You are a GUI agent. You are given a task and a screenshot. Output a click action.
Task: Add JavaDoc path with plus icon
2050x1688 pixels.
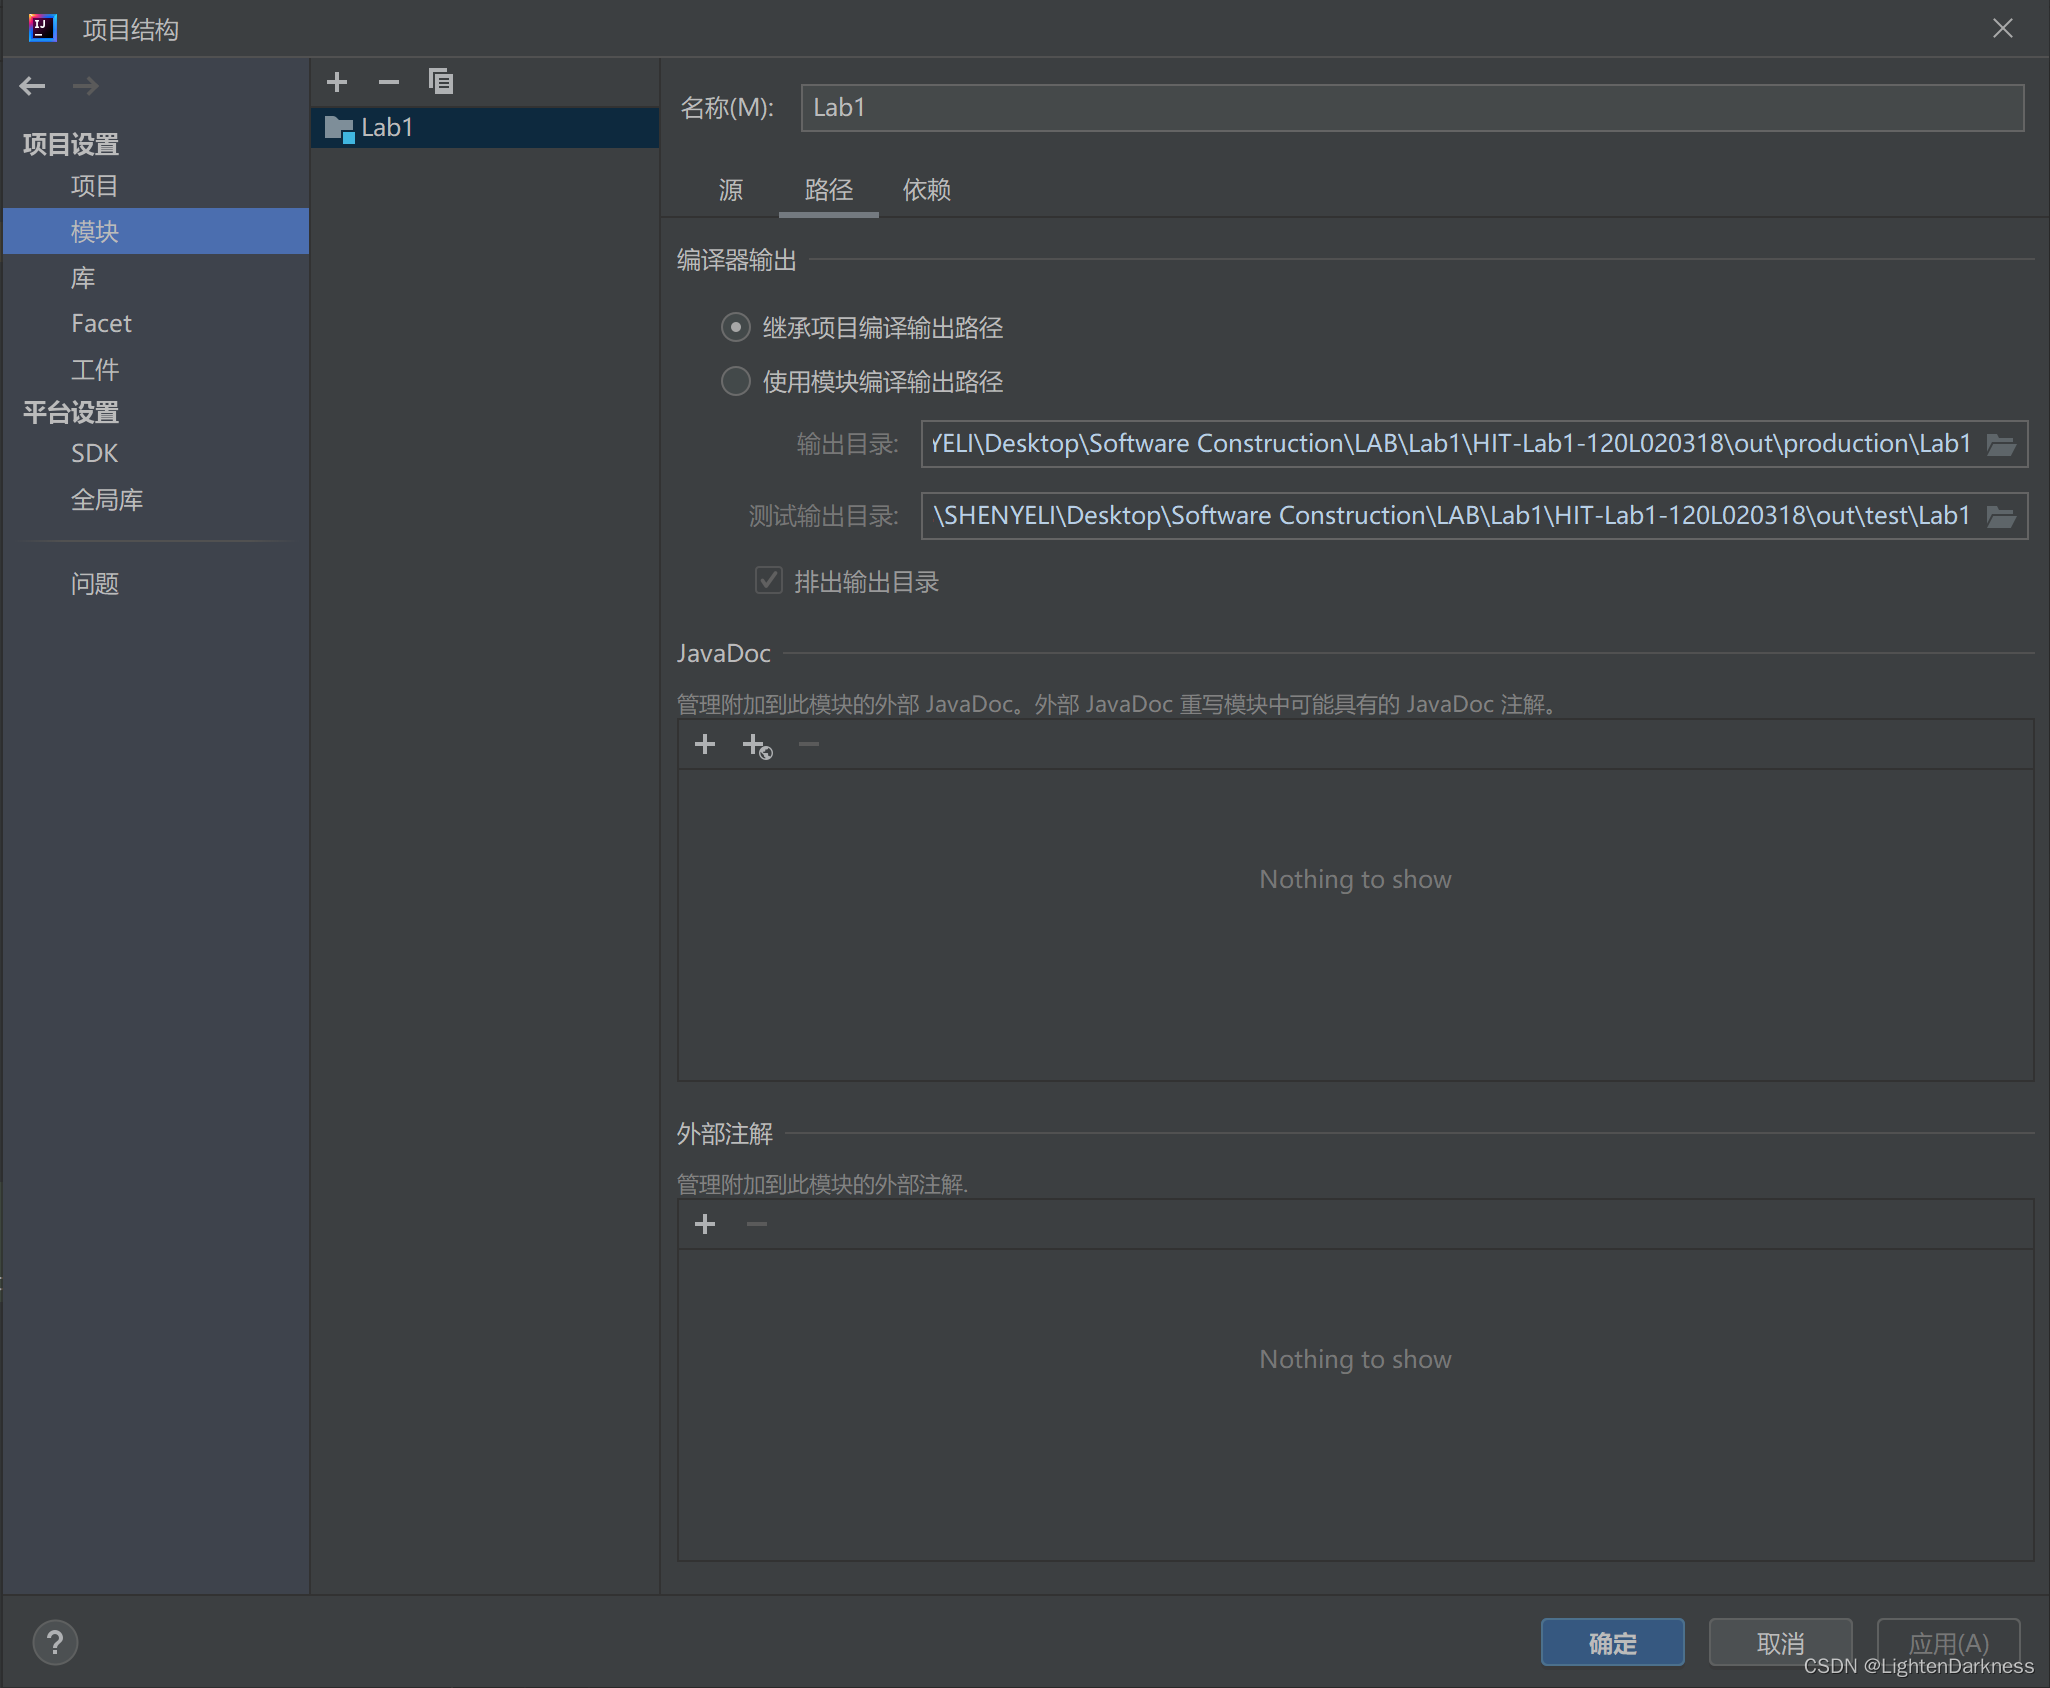point(705,744)
